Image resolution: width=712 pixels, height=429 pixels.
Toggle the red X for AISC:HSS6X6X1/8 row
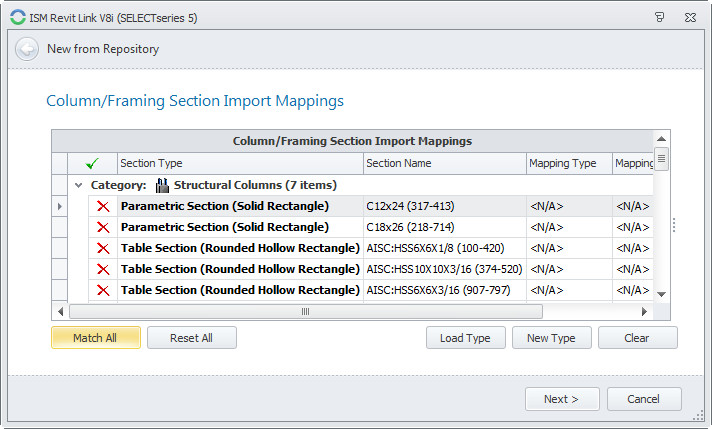101,248
